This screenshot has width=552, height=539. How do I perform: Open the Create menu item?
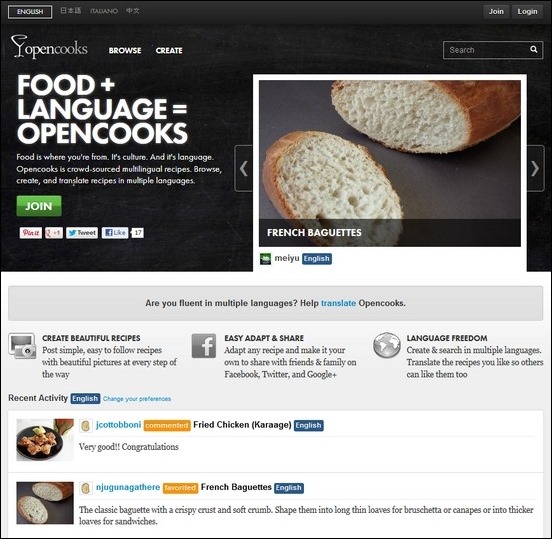tap(169, 51)
